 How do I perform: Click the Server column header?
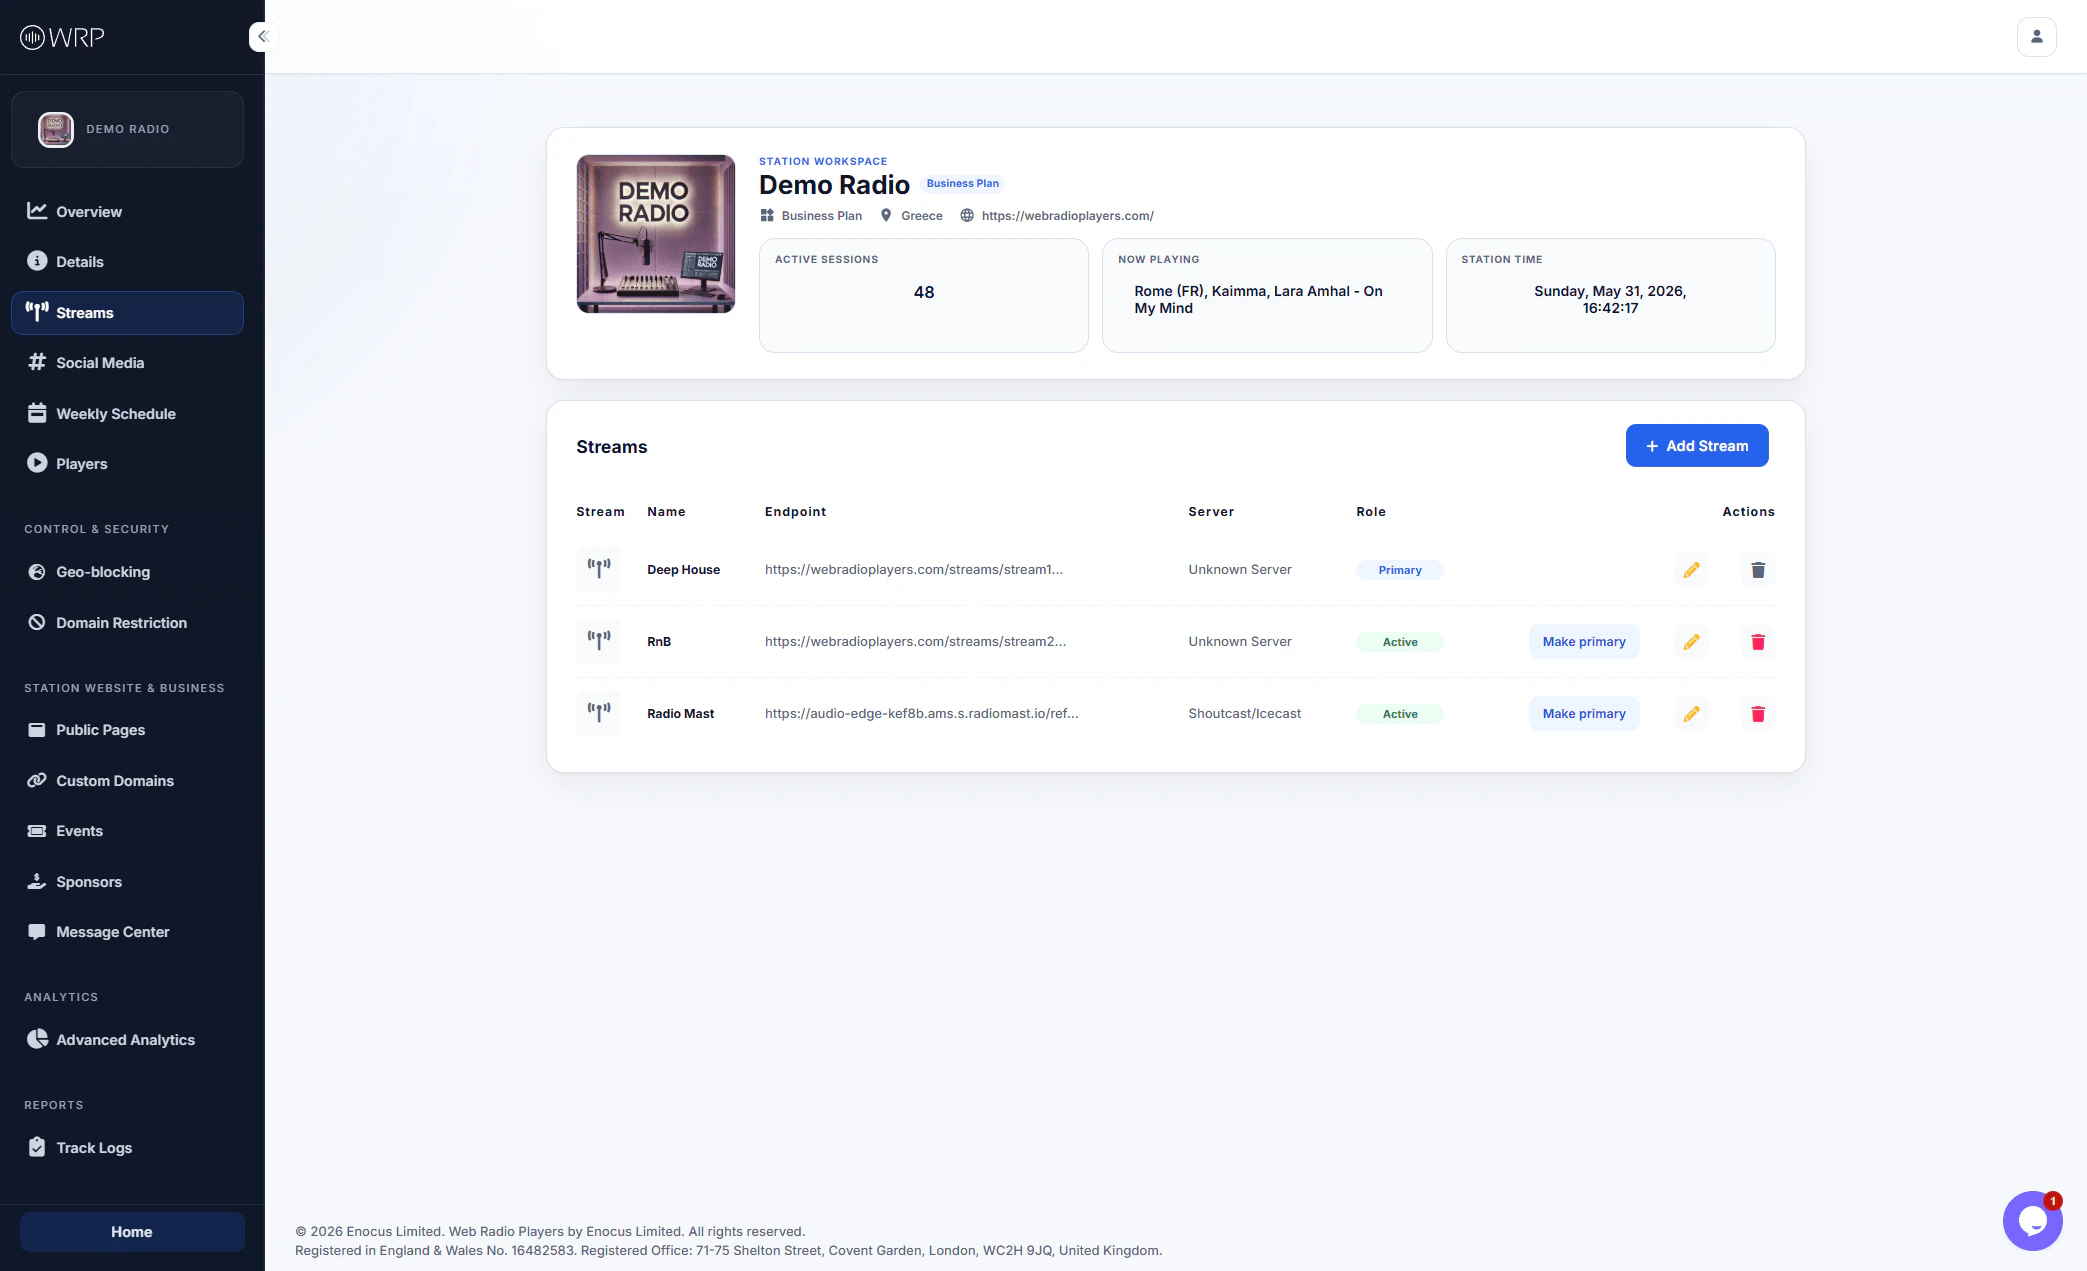(x=1211, y=512)
